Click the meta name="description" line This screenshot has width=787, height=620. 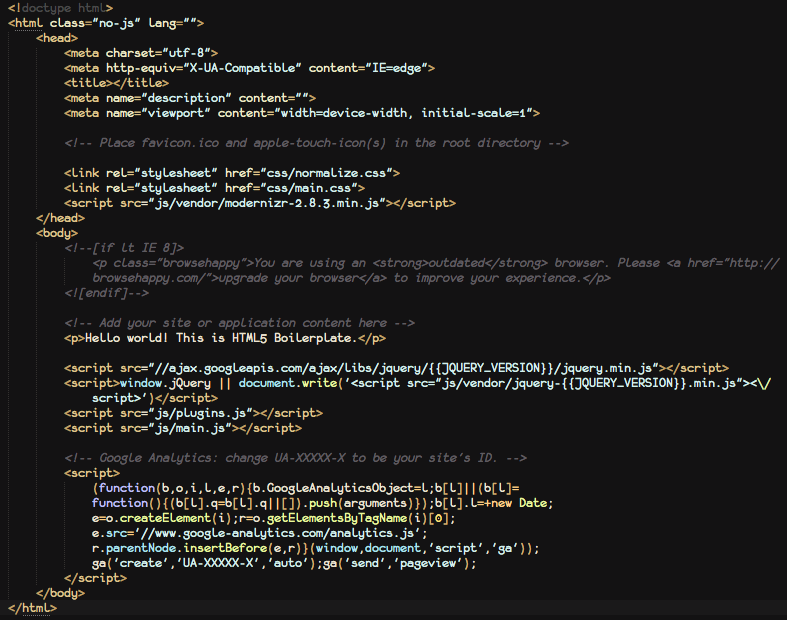pyautogui.click(x=190, y=98)
